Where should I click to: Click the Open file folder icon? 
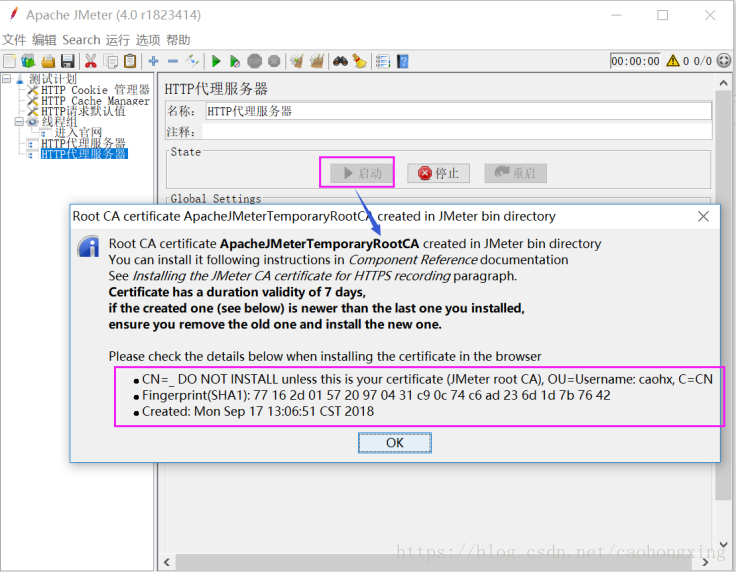click(48, 61)
